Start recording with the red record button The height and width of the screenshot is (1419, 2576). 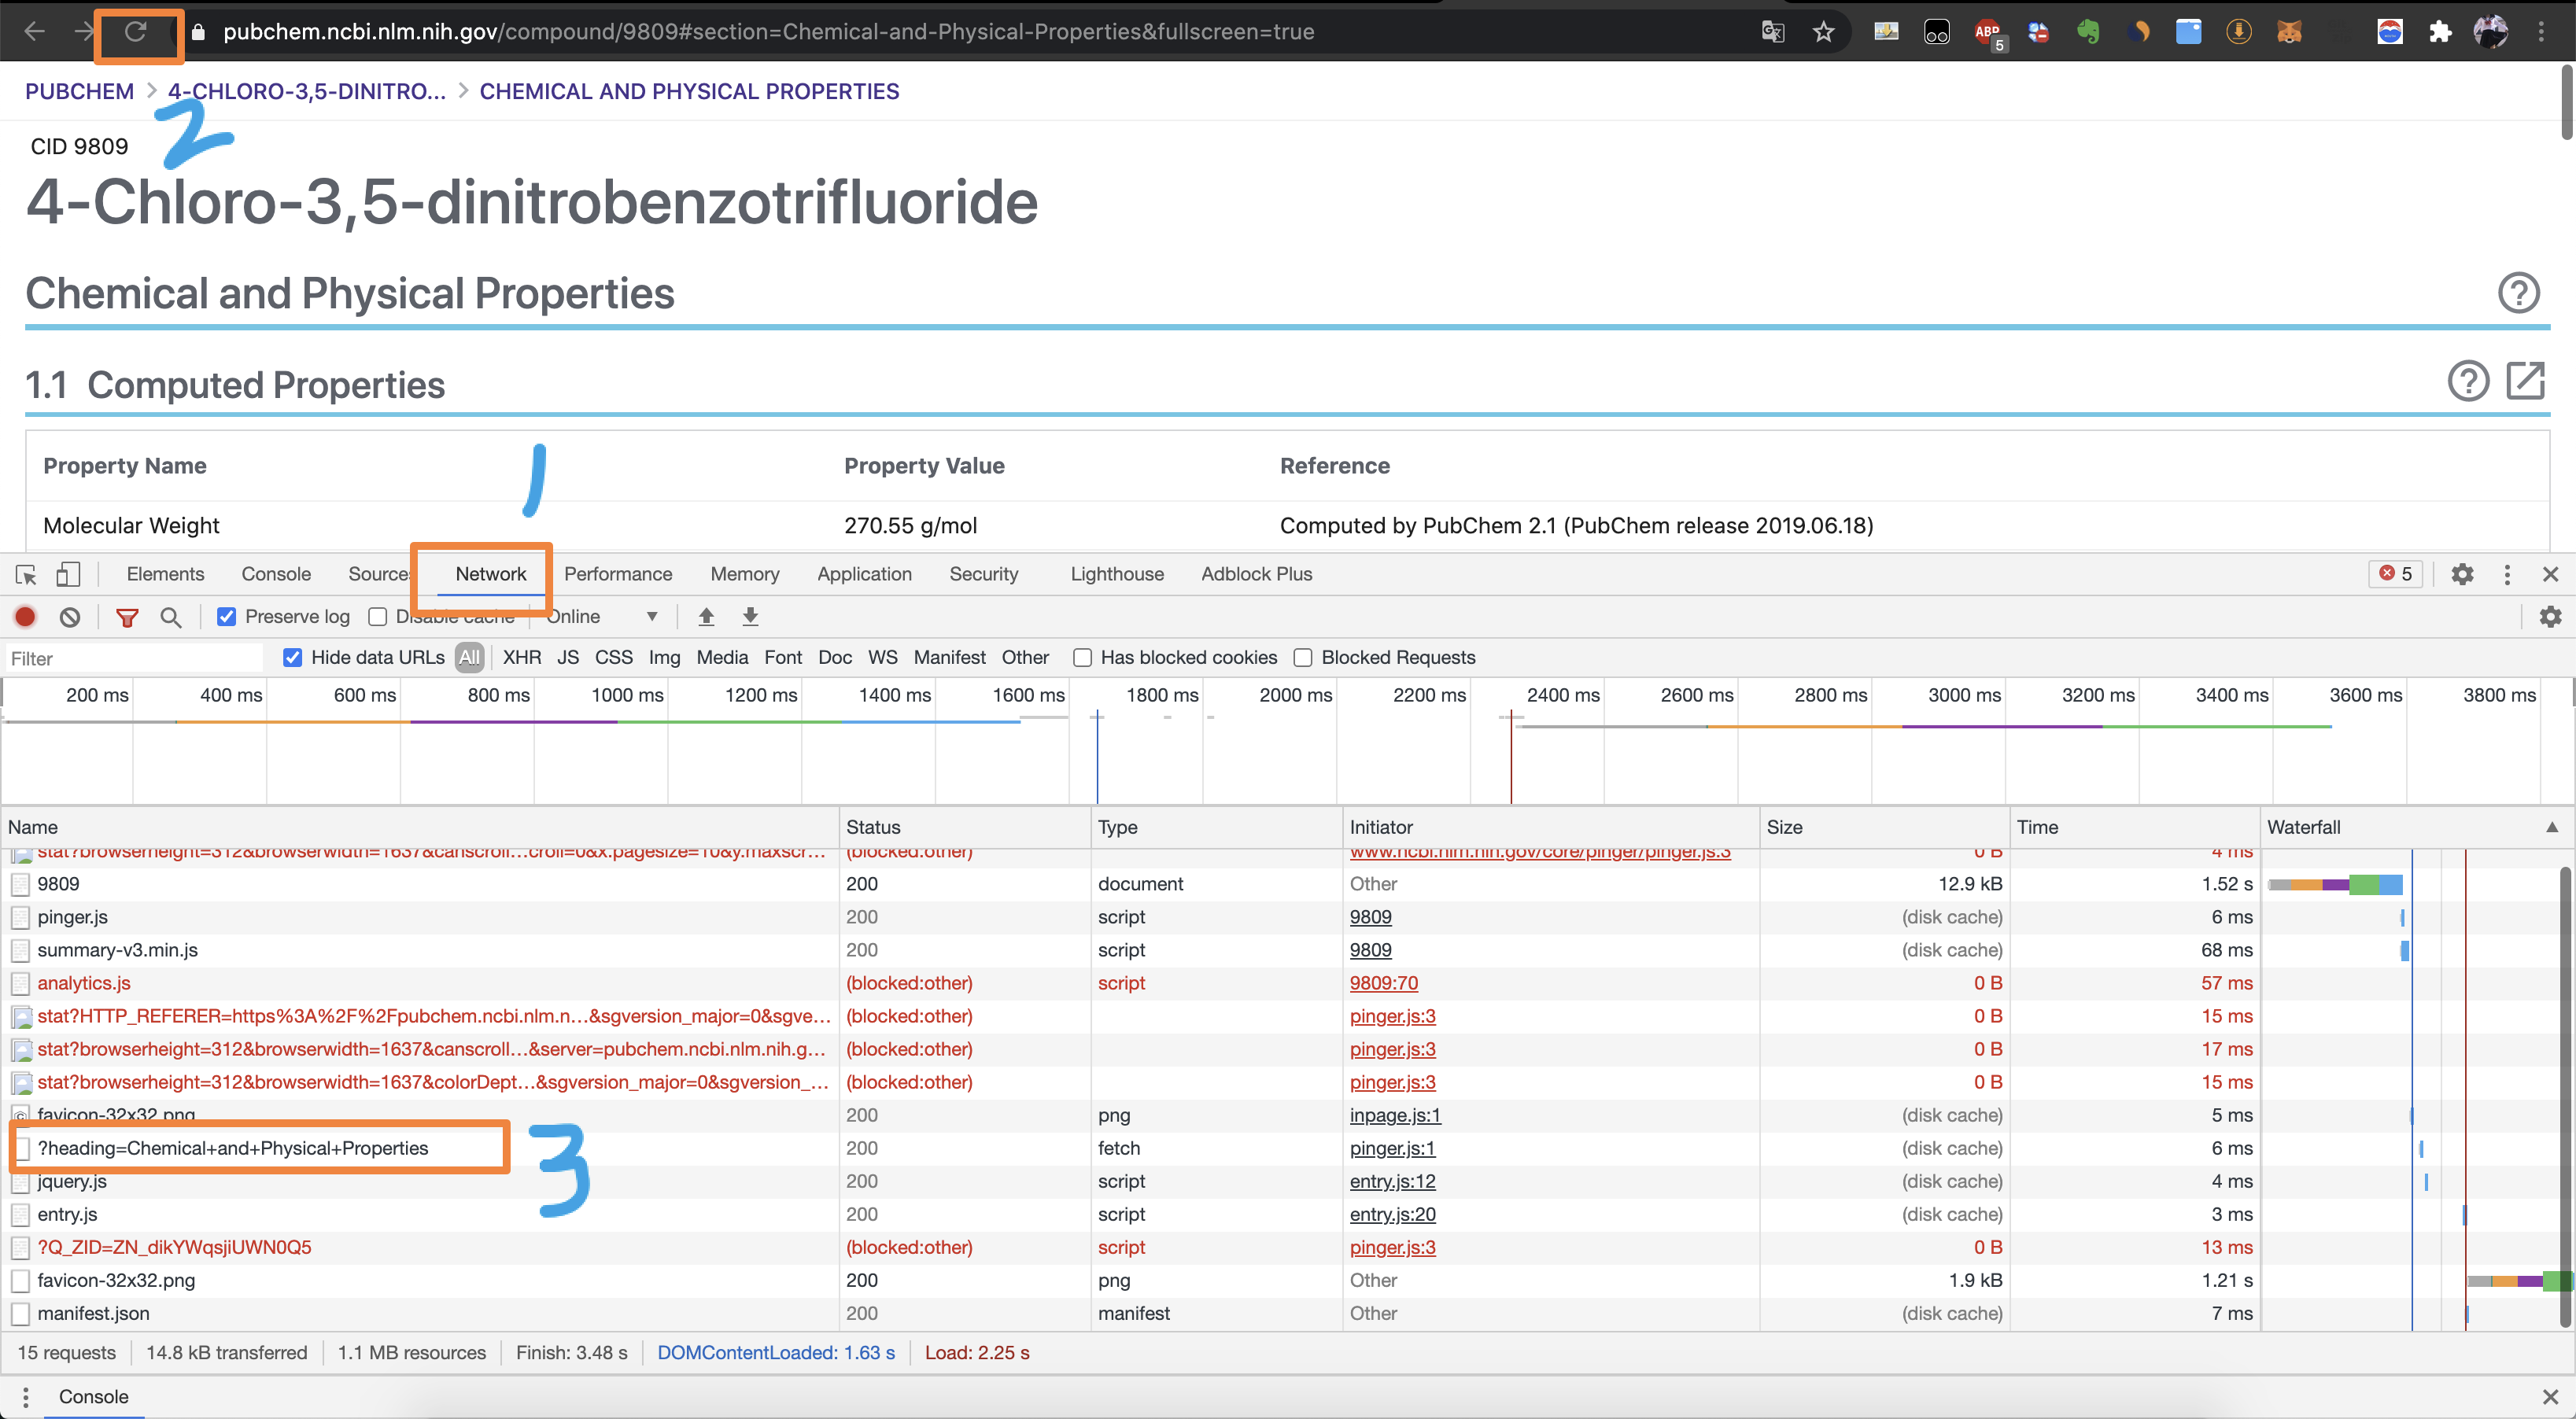25,617
